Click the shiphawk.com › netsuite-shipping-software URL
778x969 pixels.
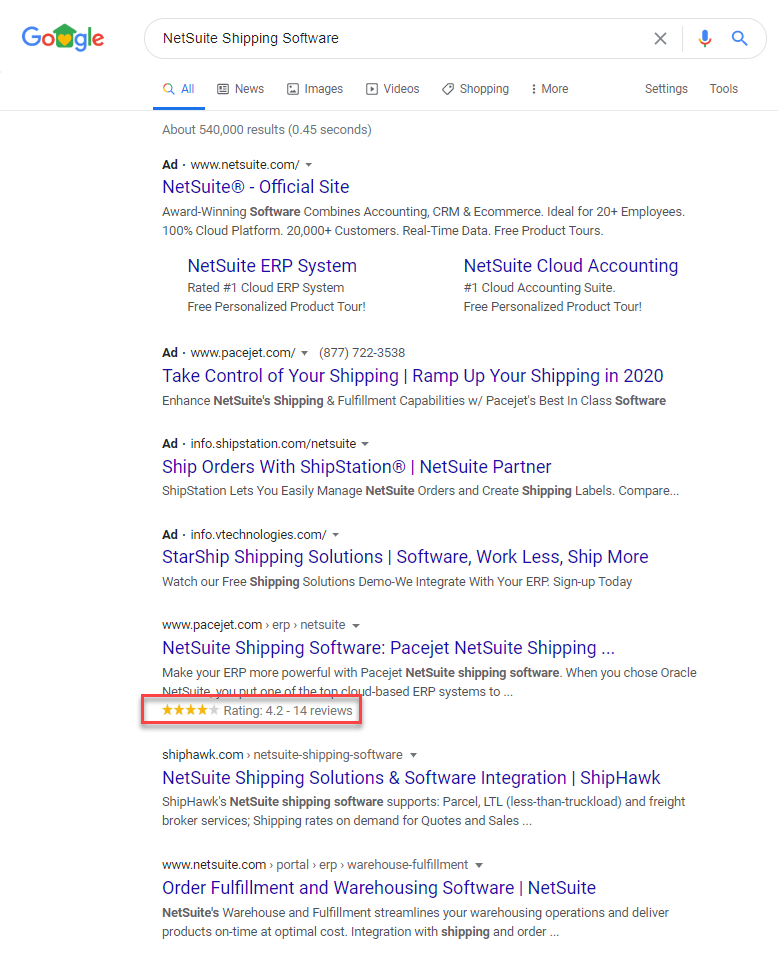pyautogui.click(x=282, y=755)
